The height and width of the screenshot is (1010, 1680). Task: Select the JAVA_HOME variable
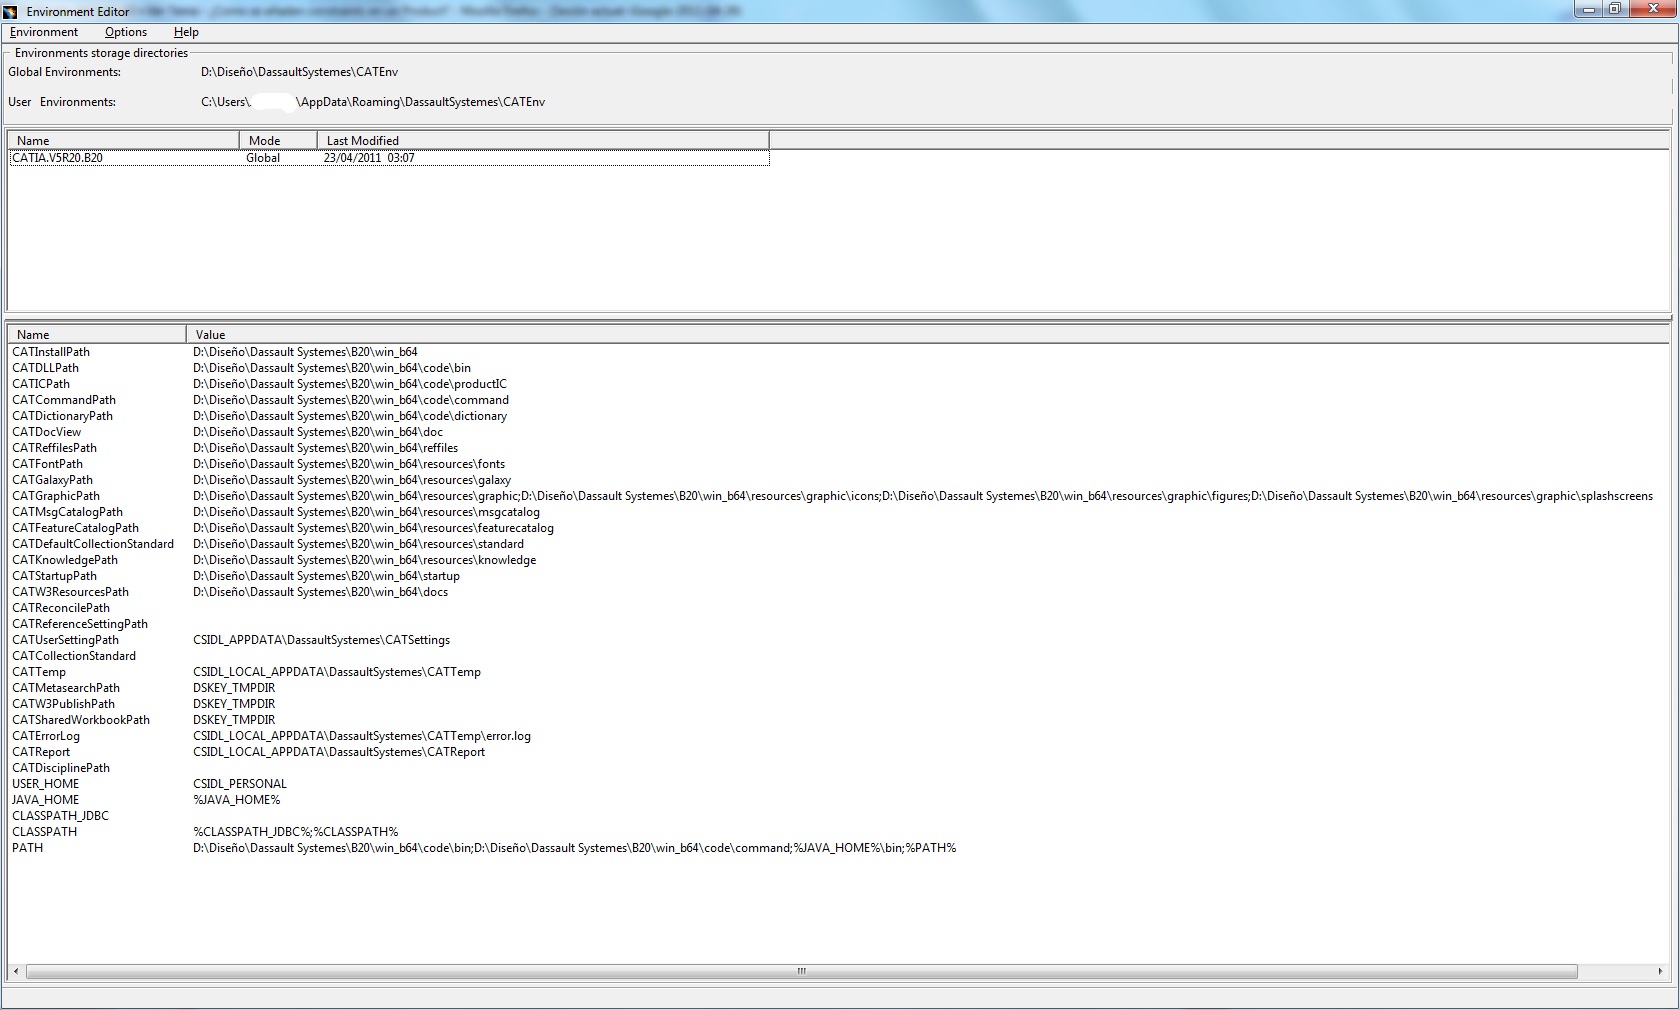click(x=45, y=800)
